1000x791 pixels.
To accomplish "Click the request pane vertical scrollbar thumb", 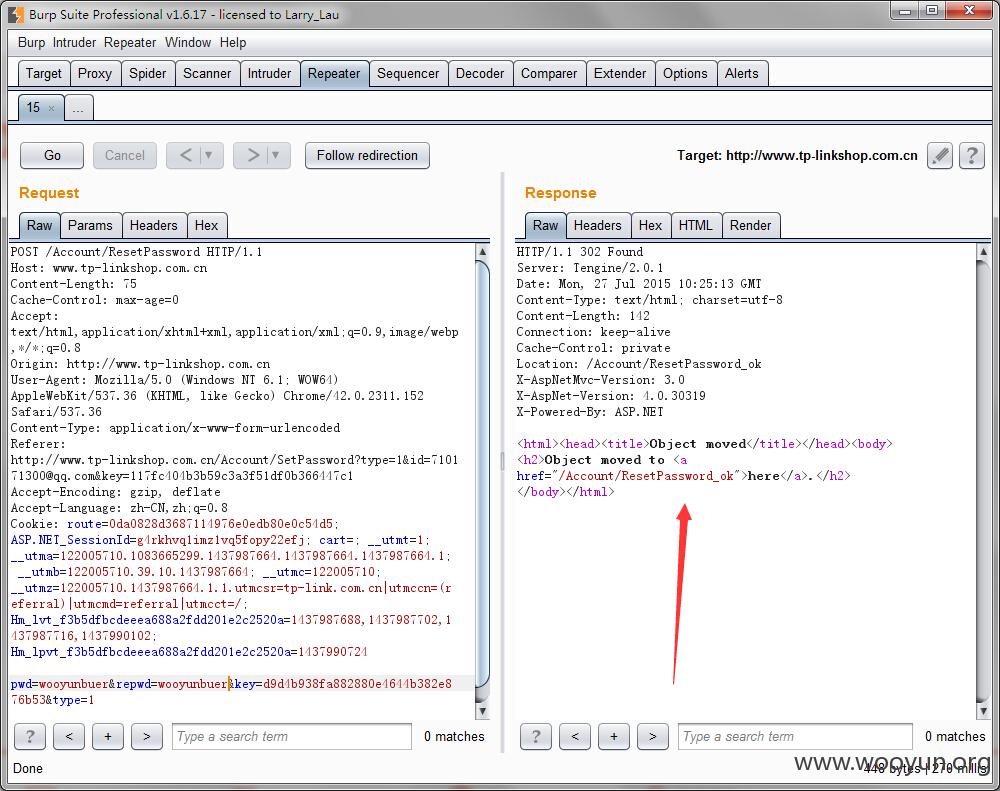I will [x=483, y=473].
